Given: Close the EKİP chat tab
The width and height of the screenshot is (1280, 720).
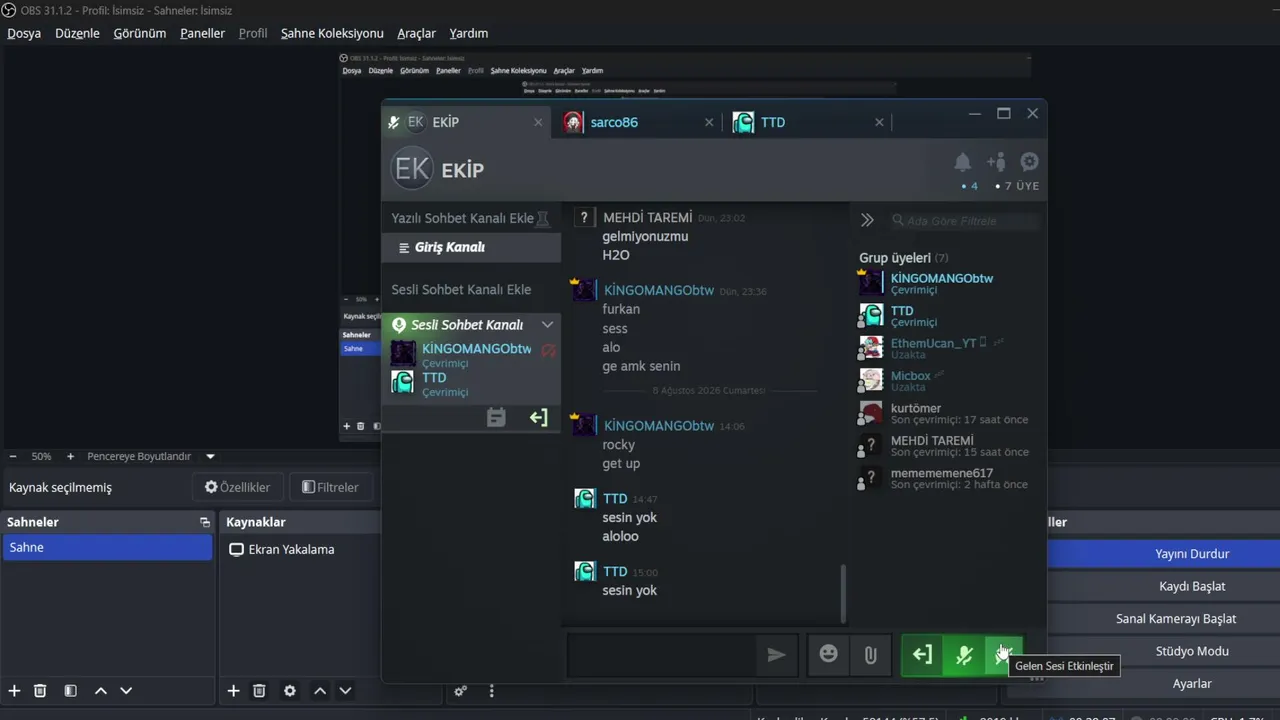Looking at the screenshot, I should point(538,122).
